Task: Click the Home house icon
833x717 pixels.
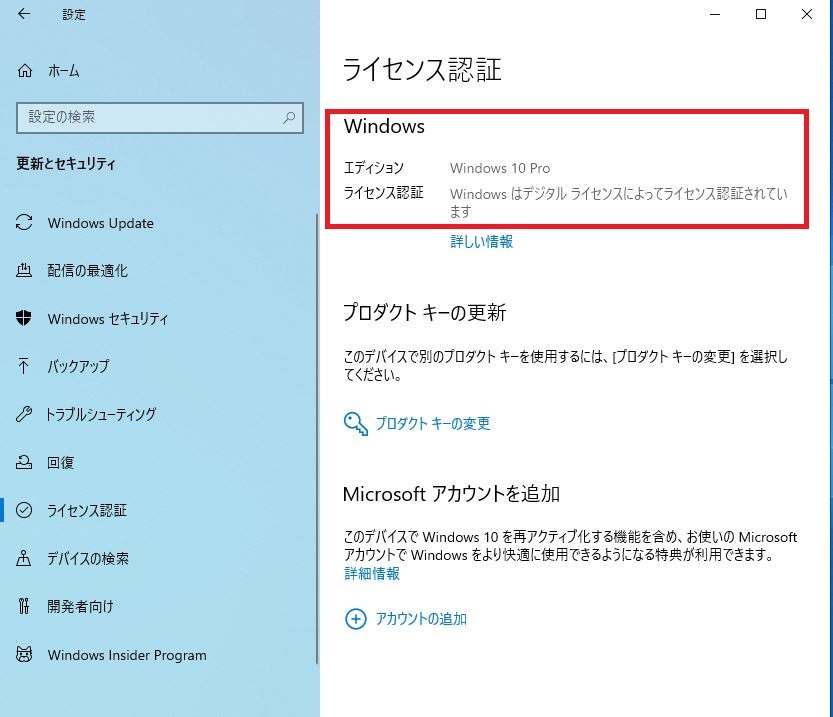Action: (25, 71)
